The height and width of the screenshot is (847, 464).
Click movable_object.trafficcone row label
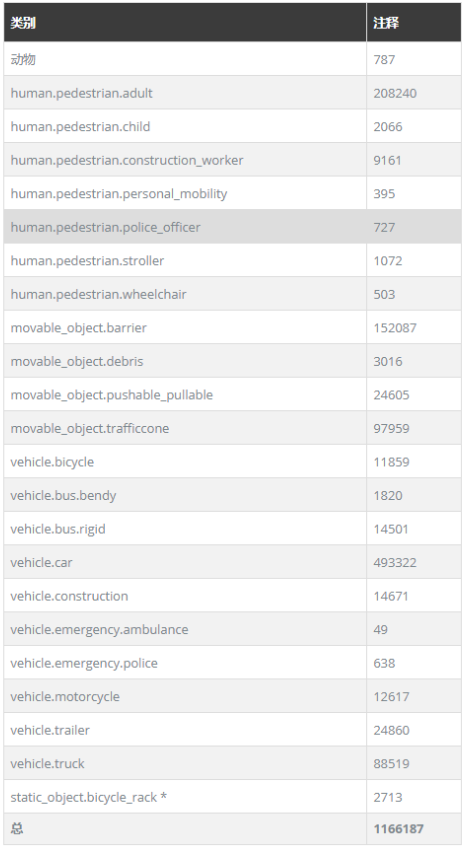point(90,428)
